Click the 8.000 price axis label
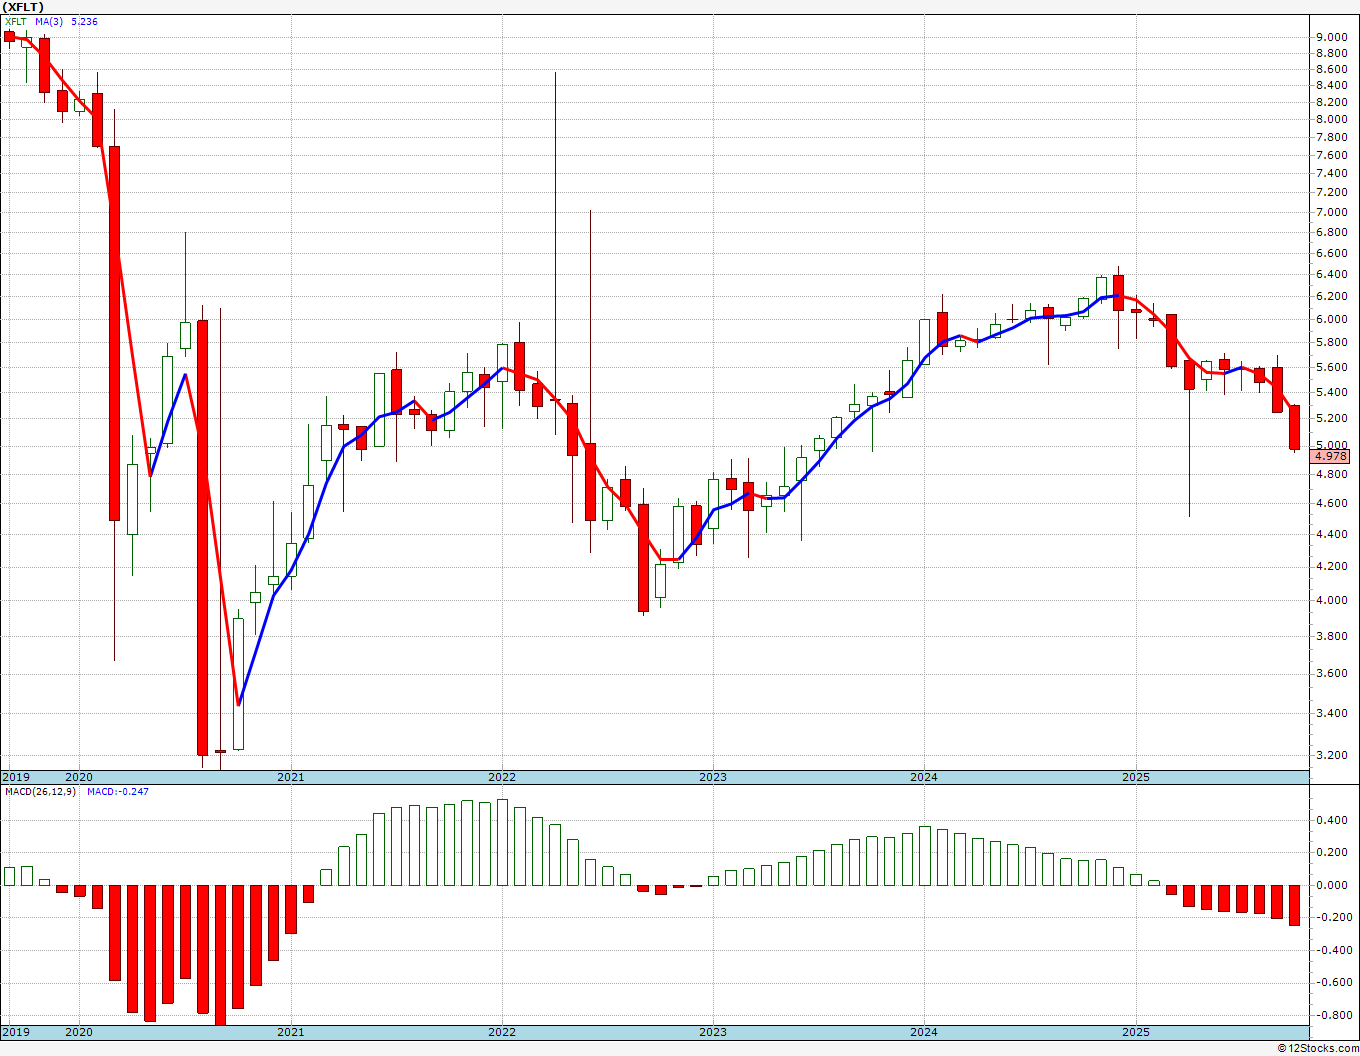This screenshot has height=1056, width=1360. point(1331,119)
